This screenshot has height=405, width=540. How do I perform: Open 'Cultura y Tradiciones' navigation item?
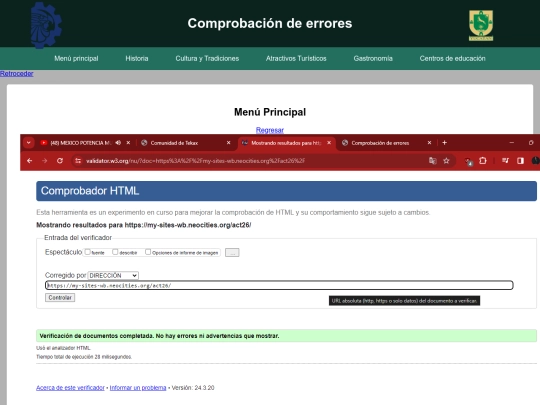[x=207, y=59]
